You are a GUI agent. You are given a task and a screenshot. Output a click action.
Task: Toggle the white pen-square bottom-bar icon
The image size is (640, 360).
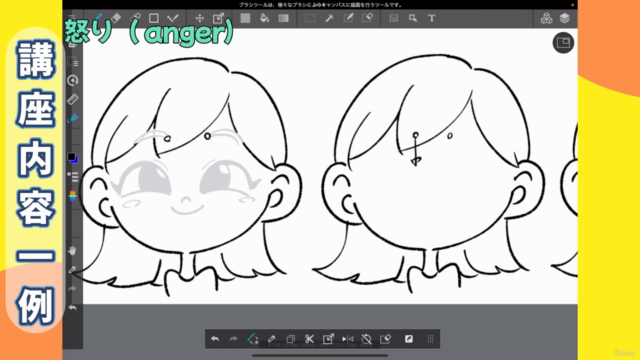(409, 339)
